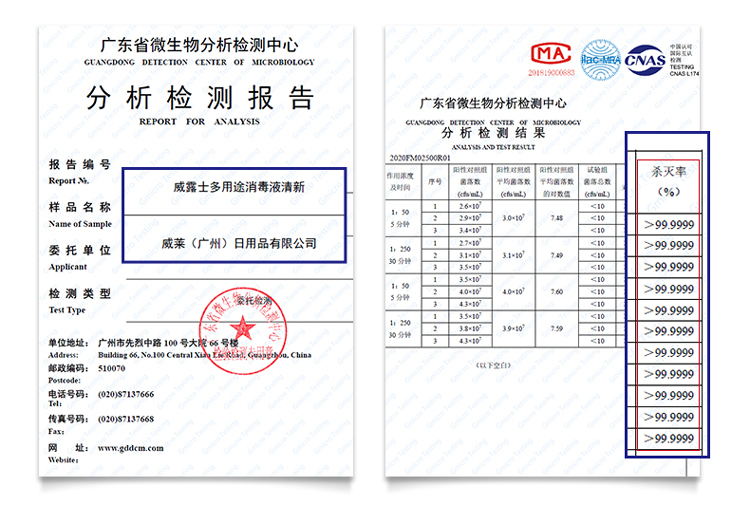750x524 pixels.
Task: Click the Test Type label
Action: click(x=67, y=310)
